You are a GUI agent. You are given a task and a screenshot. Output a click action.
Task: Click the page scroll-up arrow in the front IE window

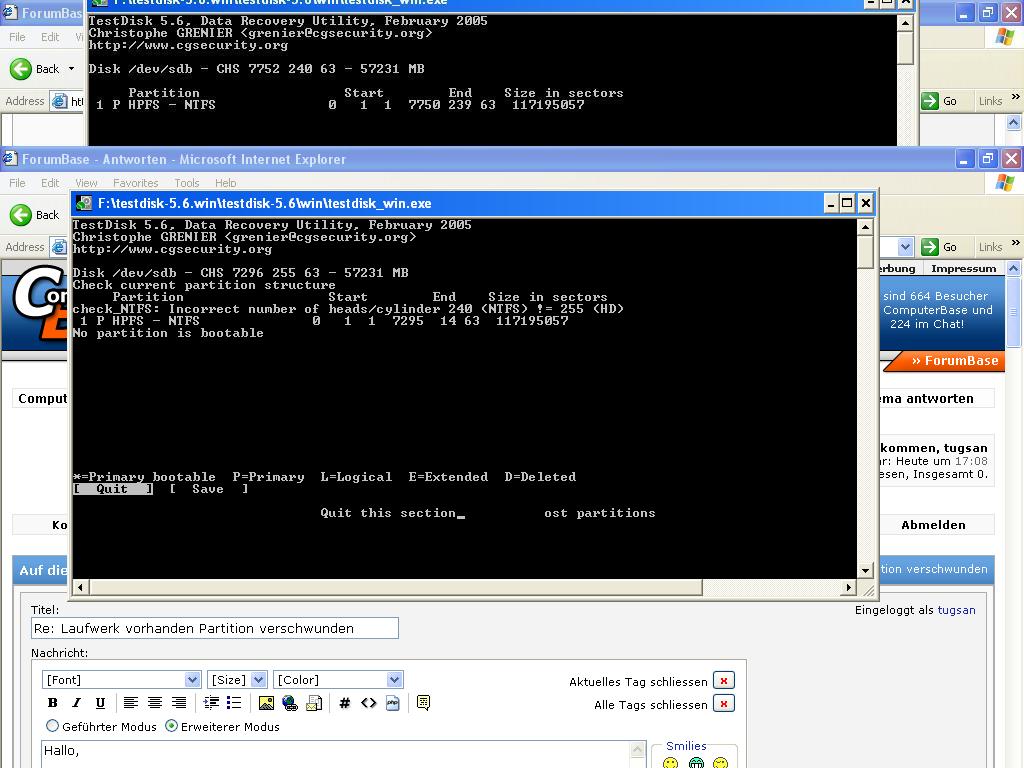(1014, 268)
